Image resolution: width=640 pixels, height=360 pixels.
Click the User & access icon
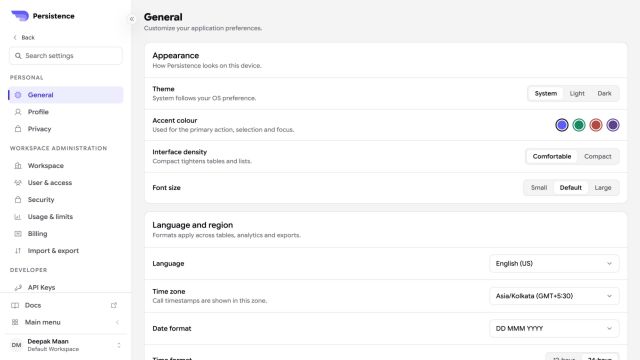pos(18,182)
